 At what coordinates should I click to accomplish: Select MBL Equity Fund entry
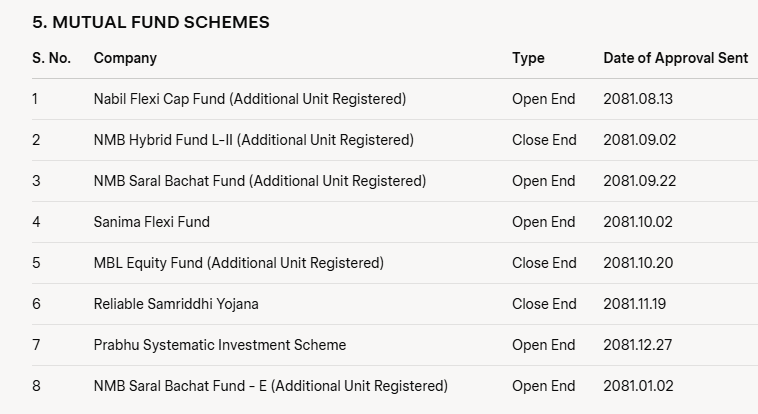(x=239, y=263)
